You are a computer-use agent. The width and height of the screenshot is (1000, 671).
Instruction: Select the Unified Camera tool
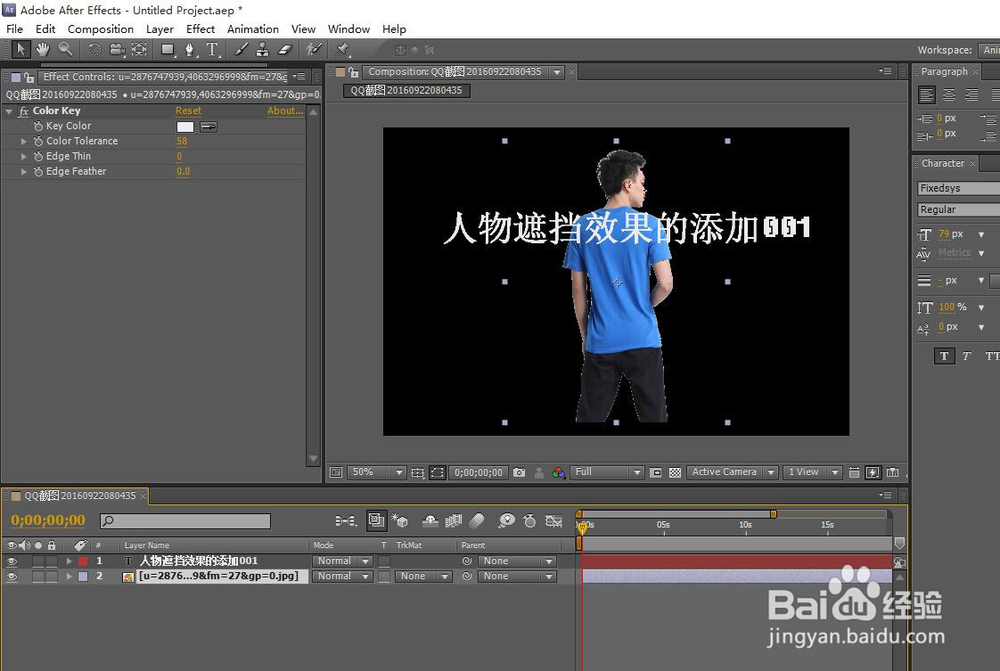[117, 49]
